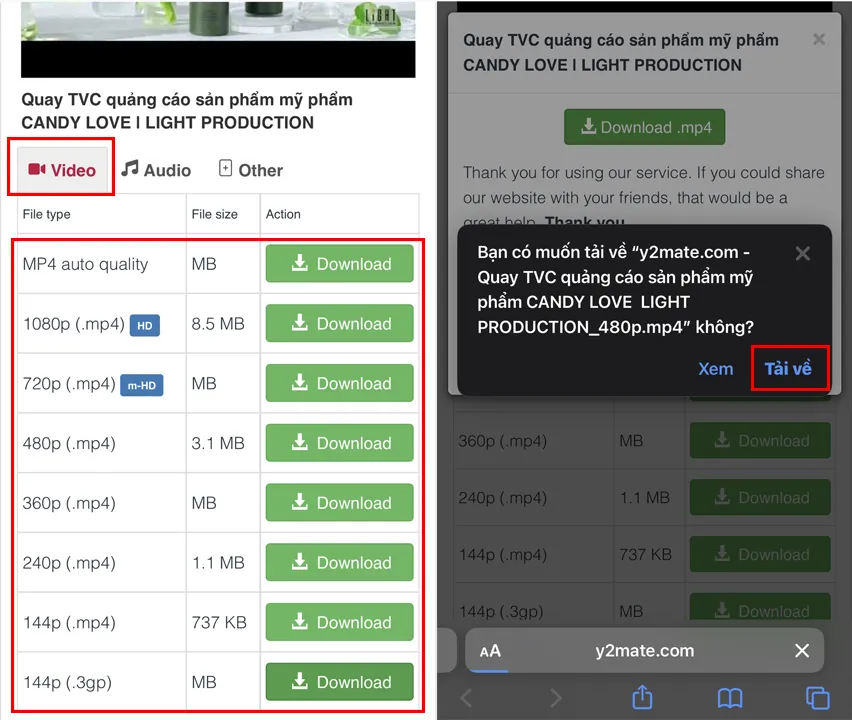Switch to the Audio tab
852x720 pixels.
click(x=156, y=170)
